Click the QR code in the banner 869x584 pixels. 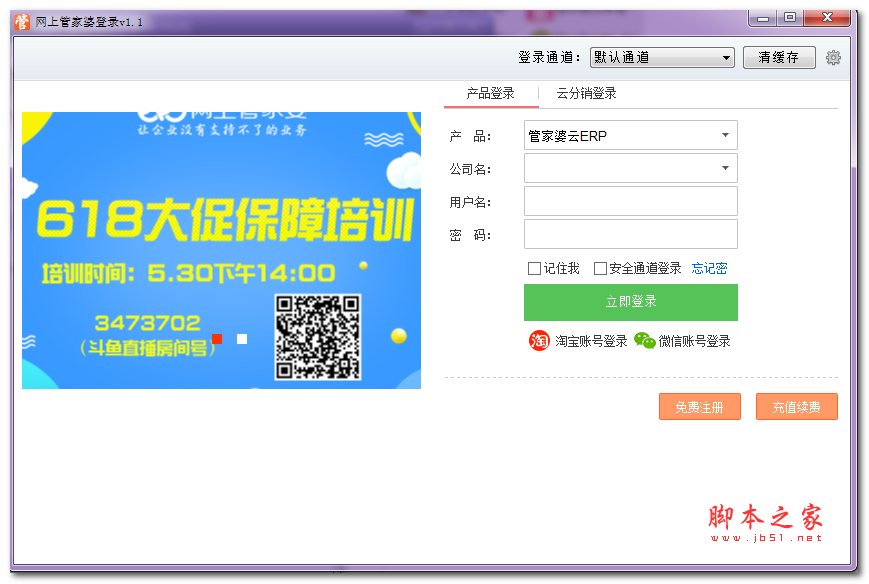coord(318,337)
